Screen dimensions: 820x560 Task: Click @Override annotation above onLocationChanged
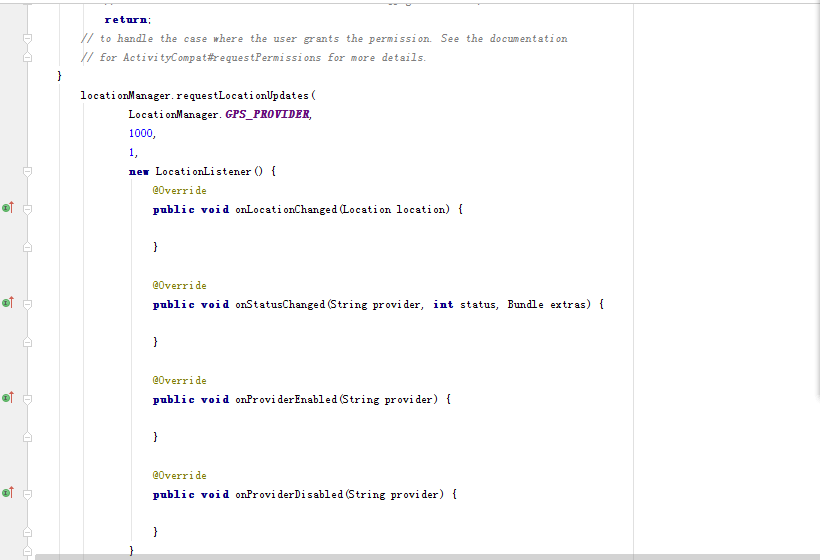point(179,191)
